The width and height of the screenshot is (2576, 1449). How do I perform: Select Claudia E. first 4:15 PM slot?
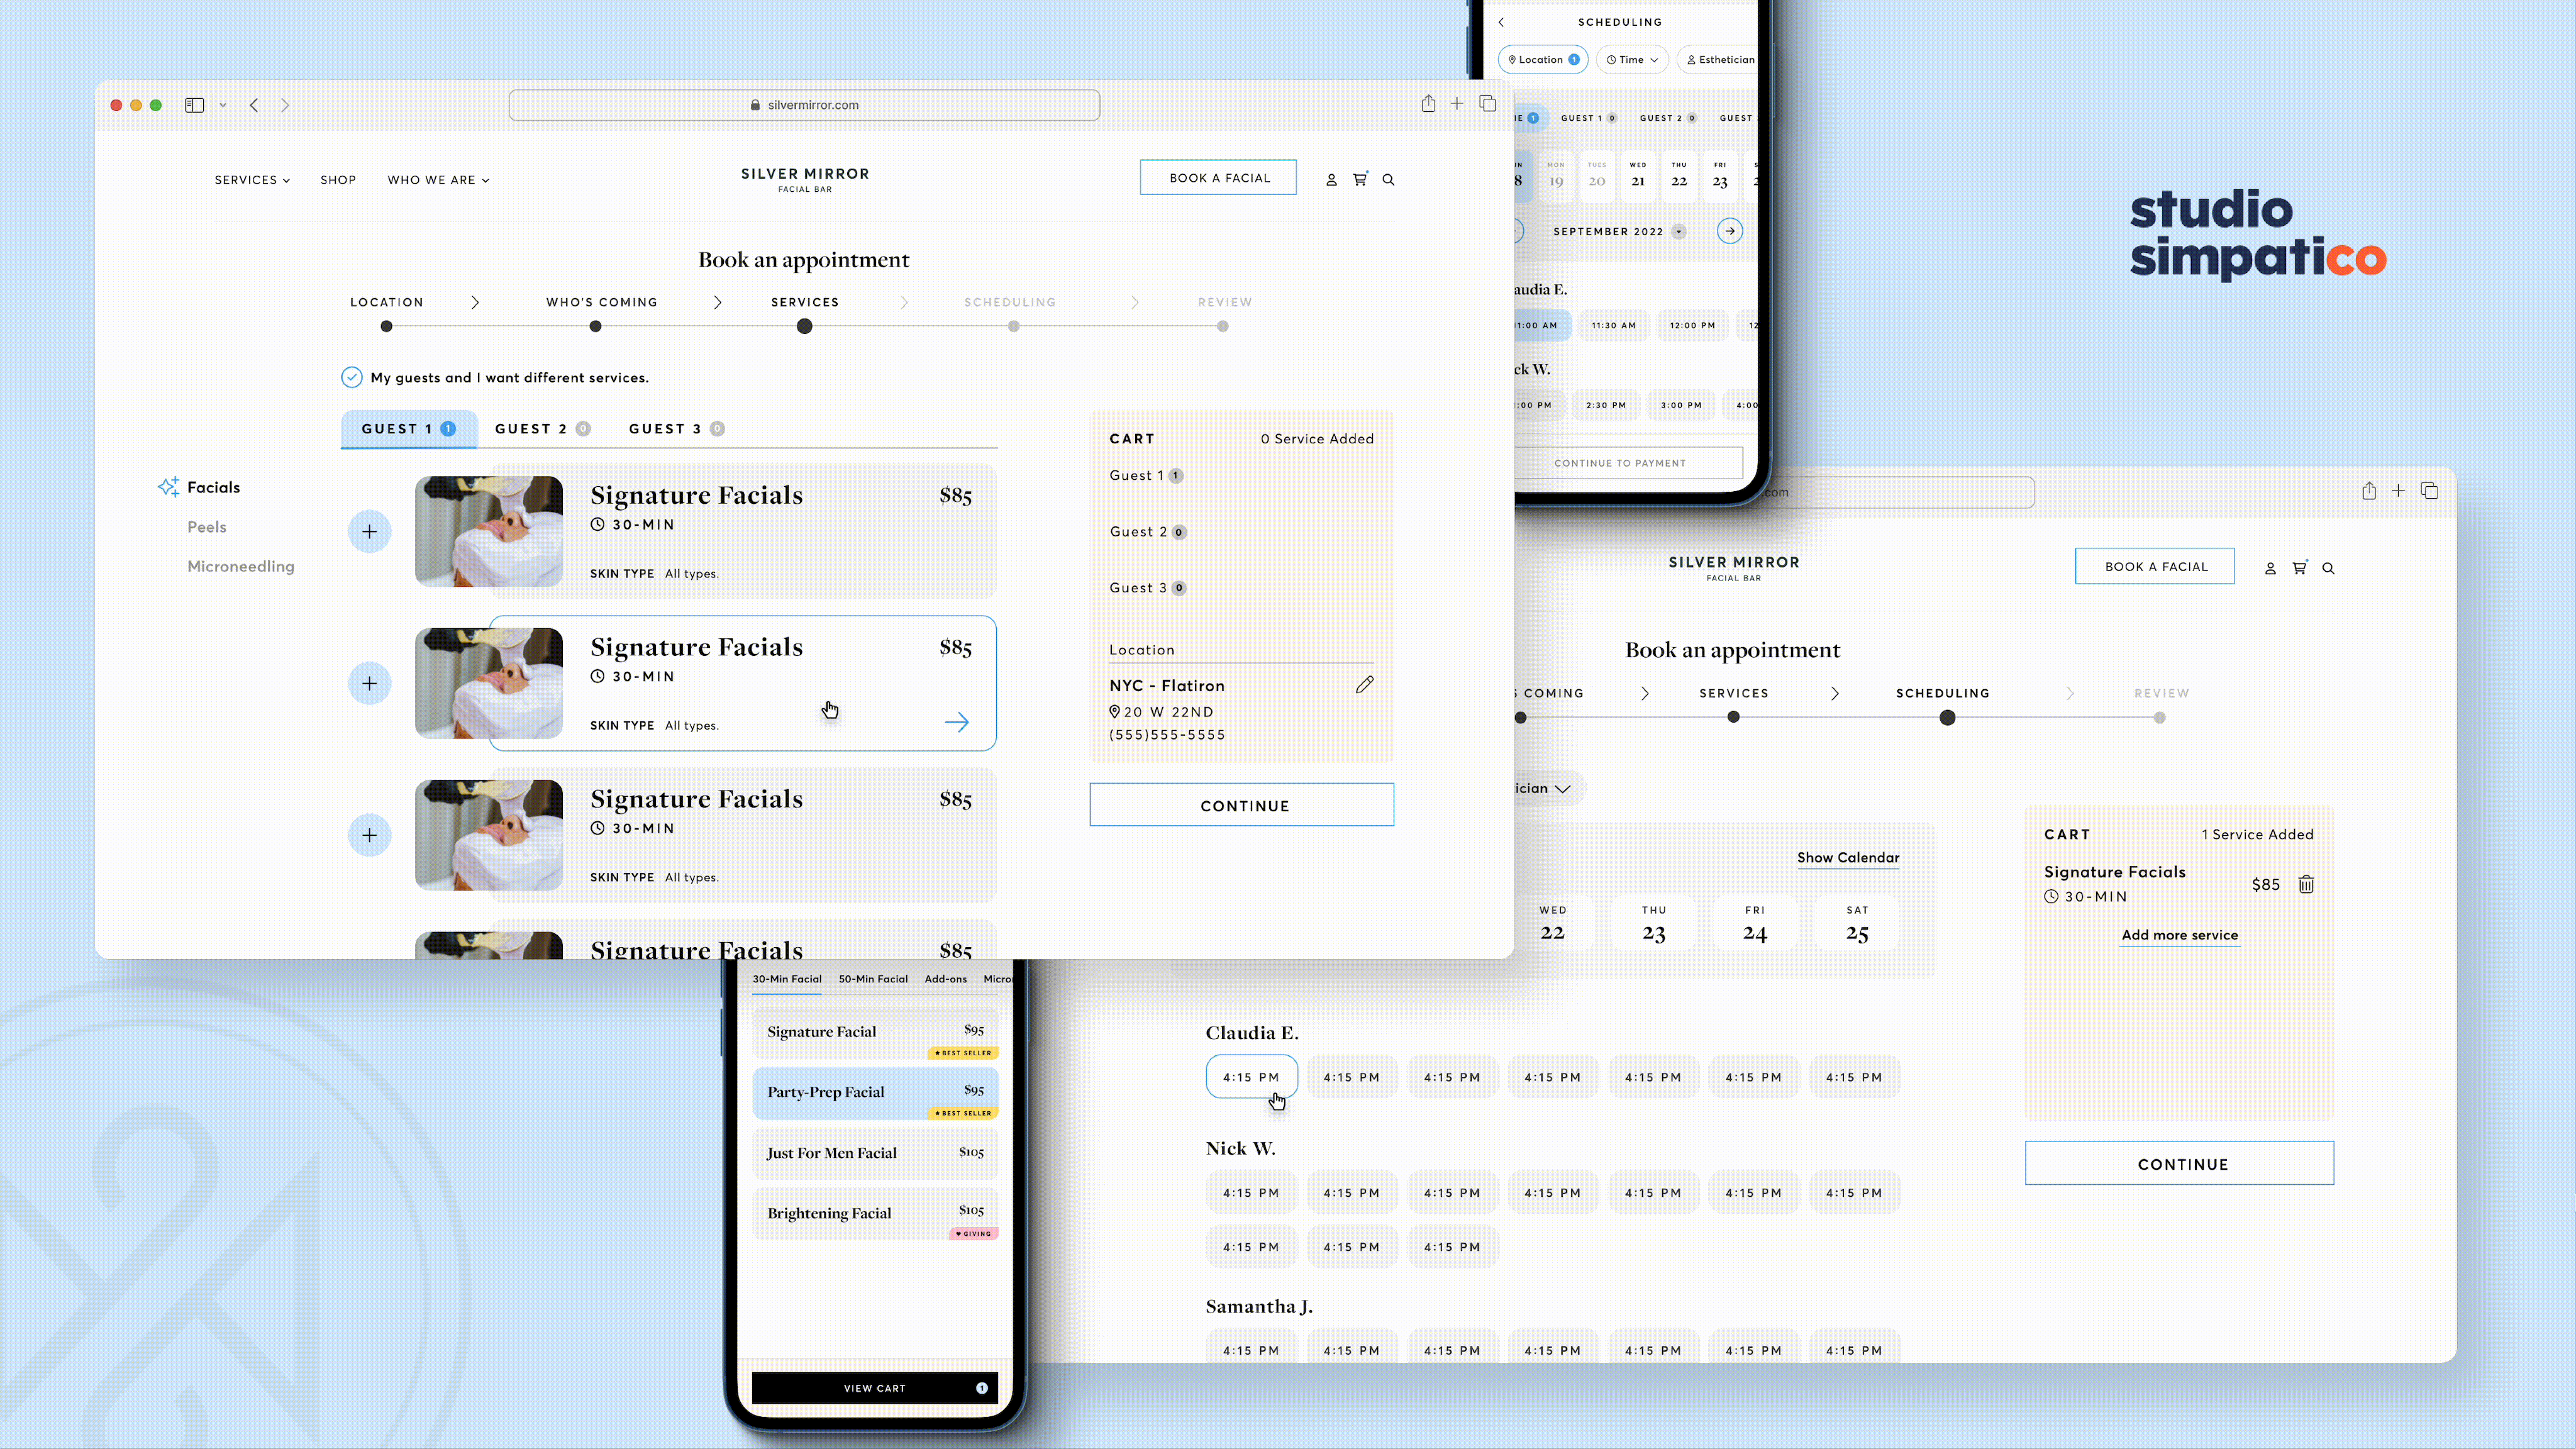(1251, 1077)
